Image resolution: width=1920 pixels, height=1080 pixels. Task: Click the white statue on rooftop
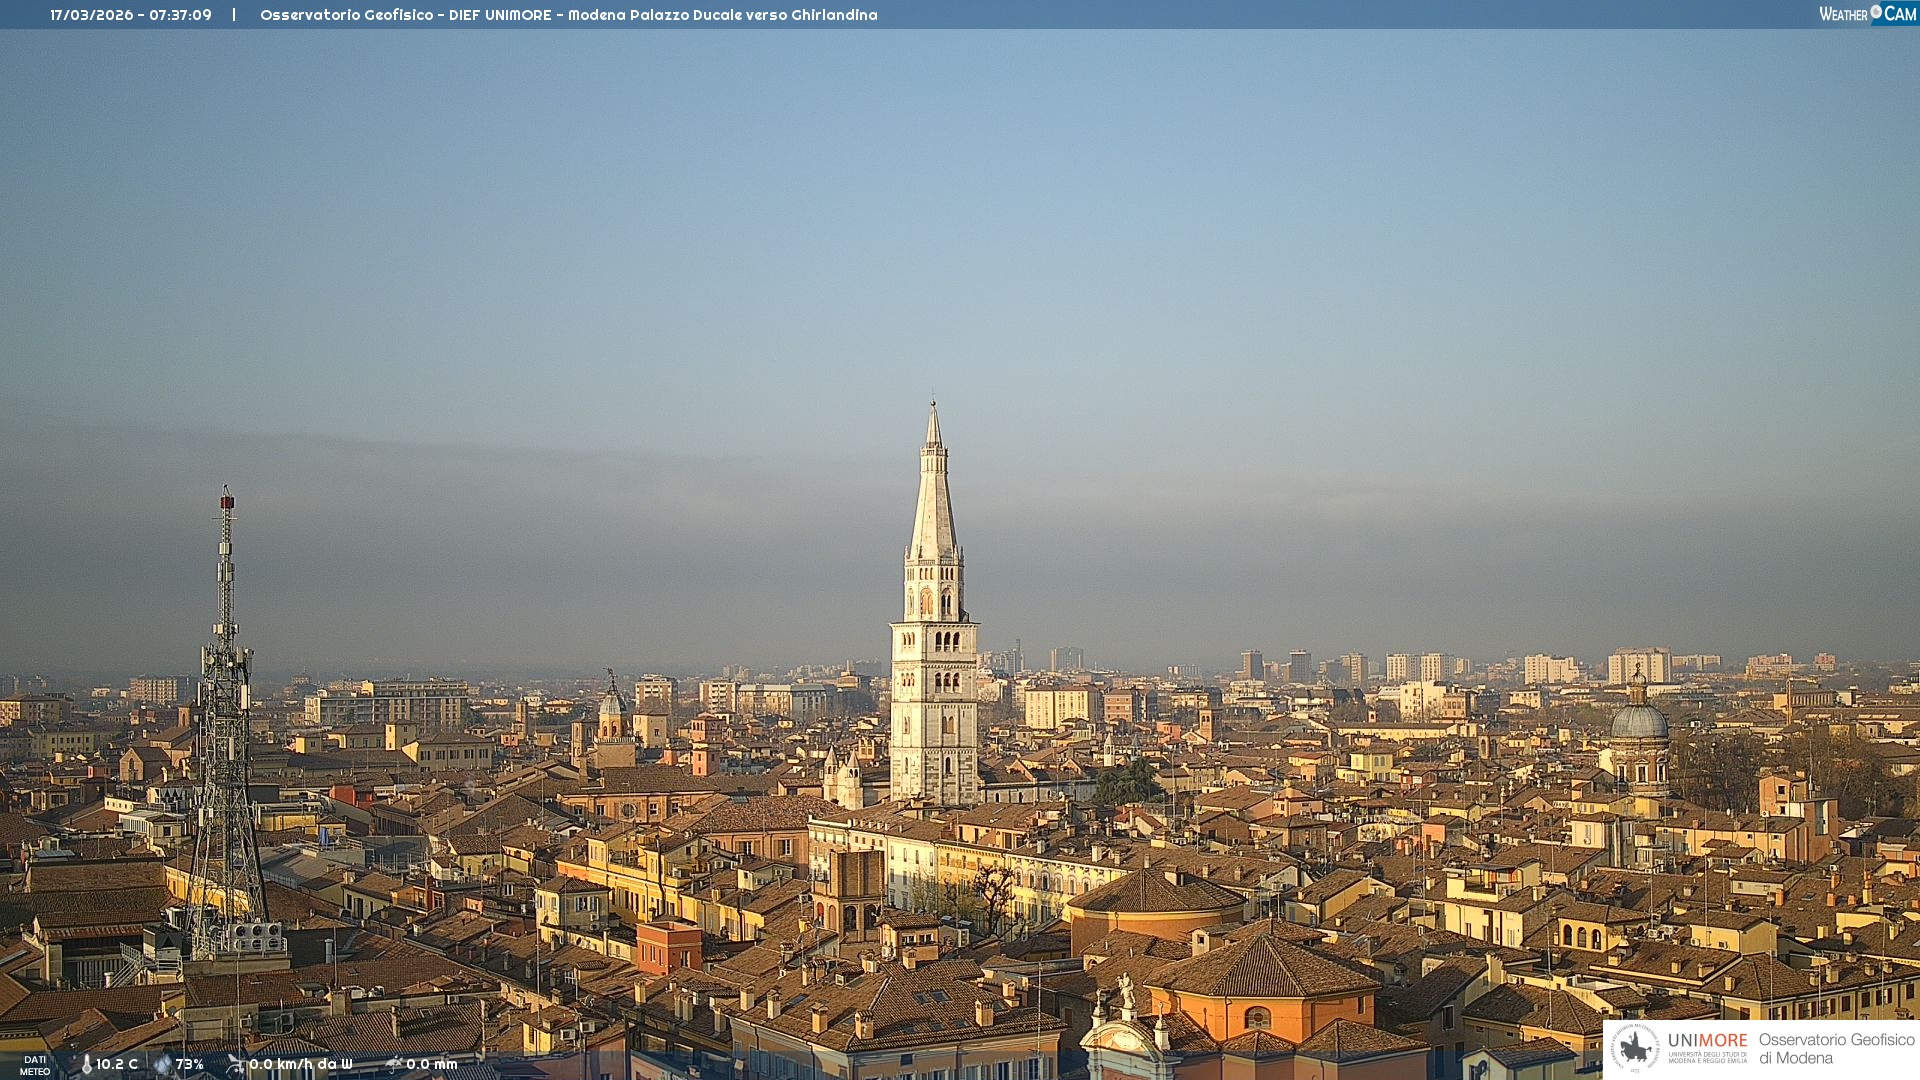point(1126,991)
